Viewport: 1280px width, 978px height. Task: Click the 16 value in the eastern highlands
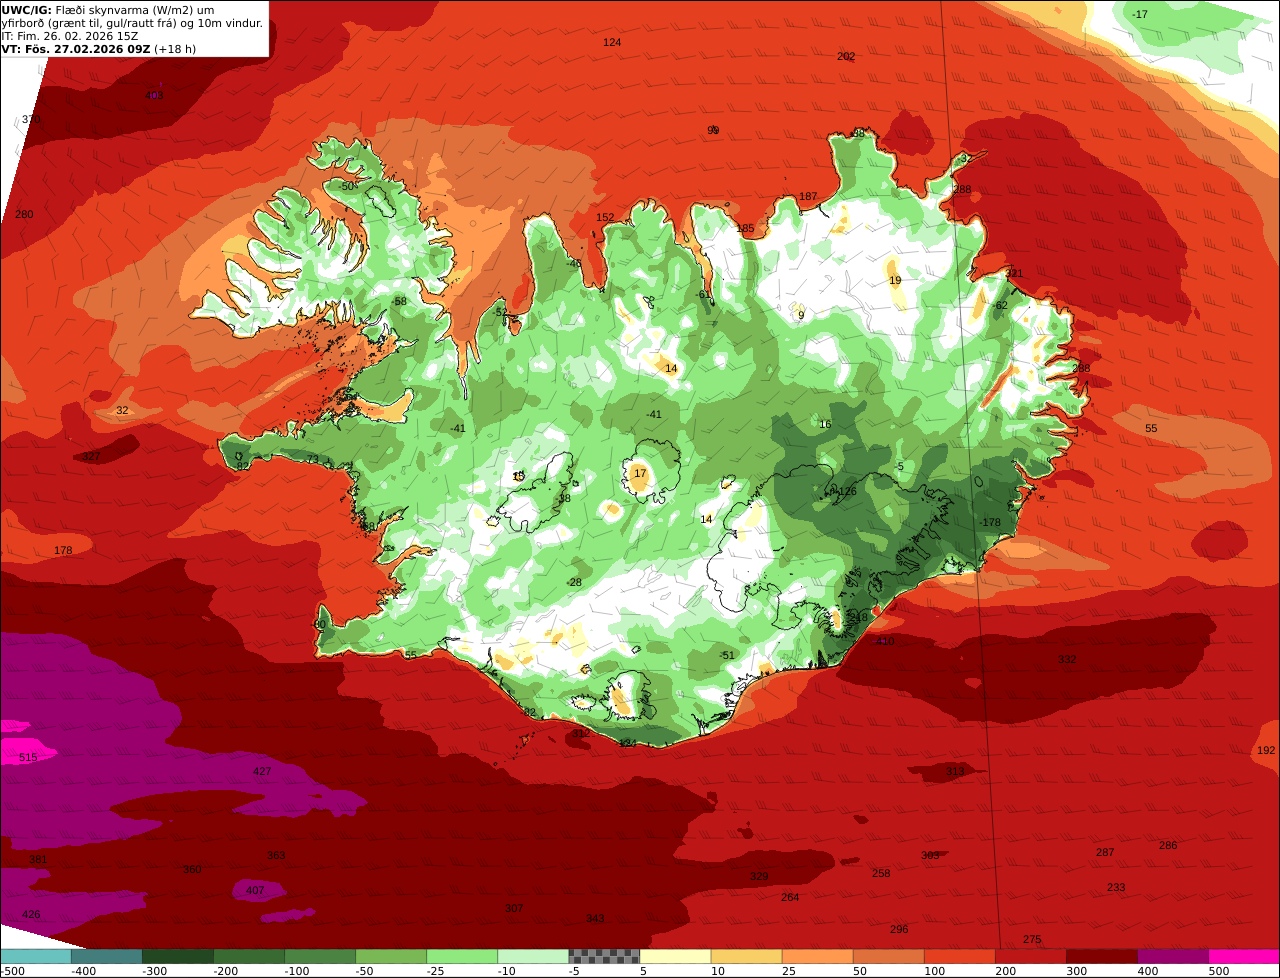point(825,424)
